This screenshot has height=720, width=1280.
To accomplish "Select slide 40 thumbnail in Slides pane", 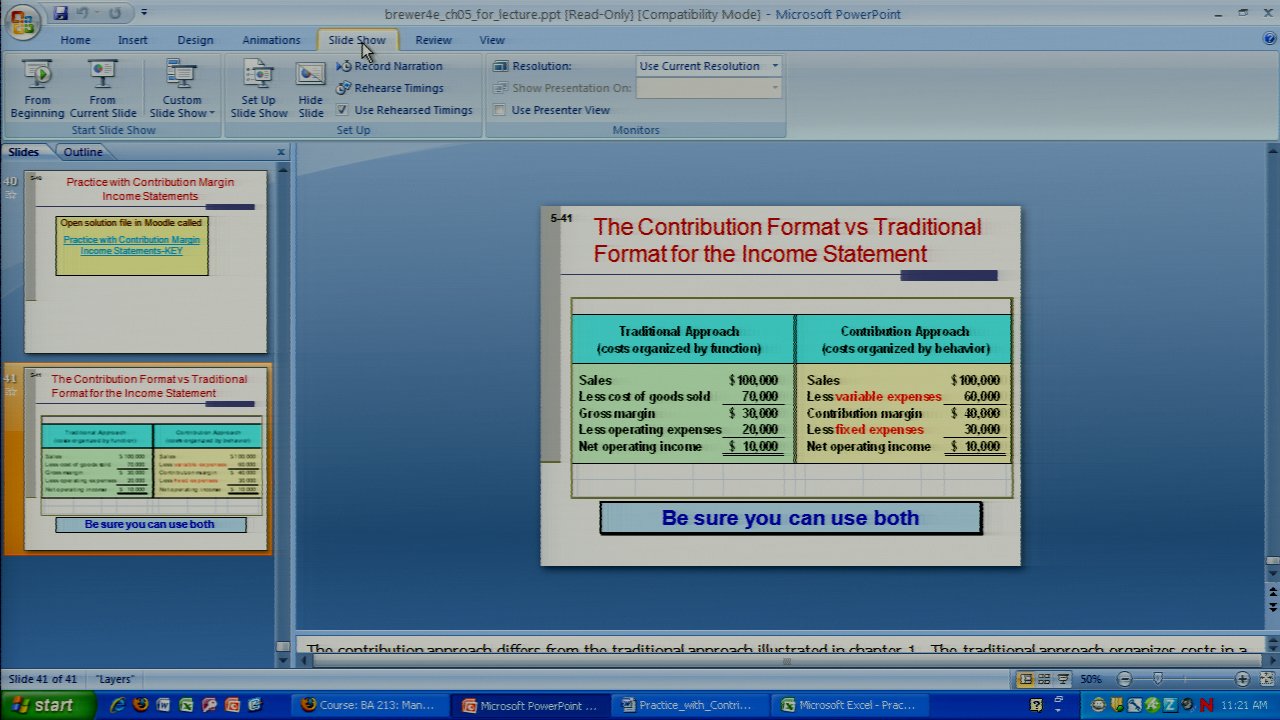I will [146, 262].
